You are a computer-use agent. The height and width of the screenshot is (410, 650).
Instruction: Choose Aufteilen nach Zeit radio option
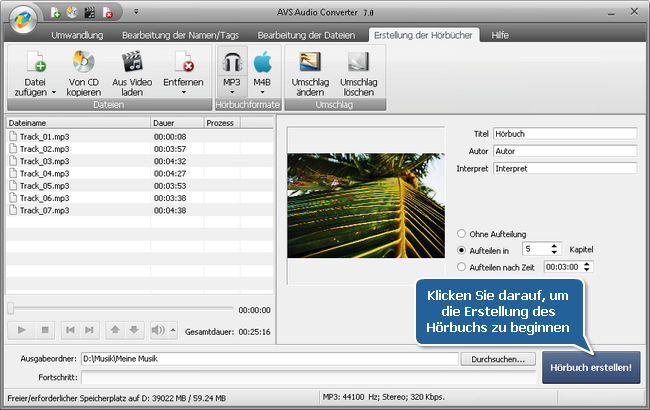pos(461,267)
